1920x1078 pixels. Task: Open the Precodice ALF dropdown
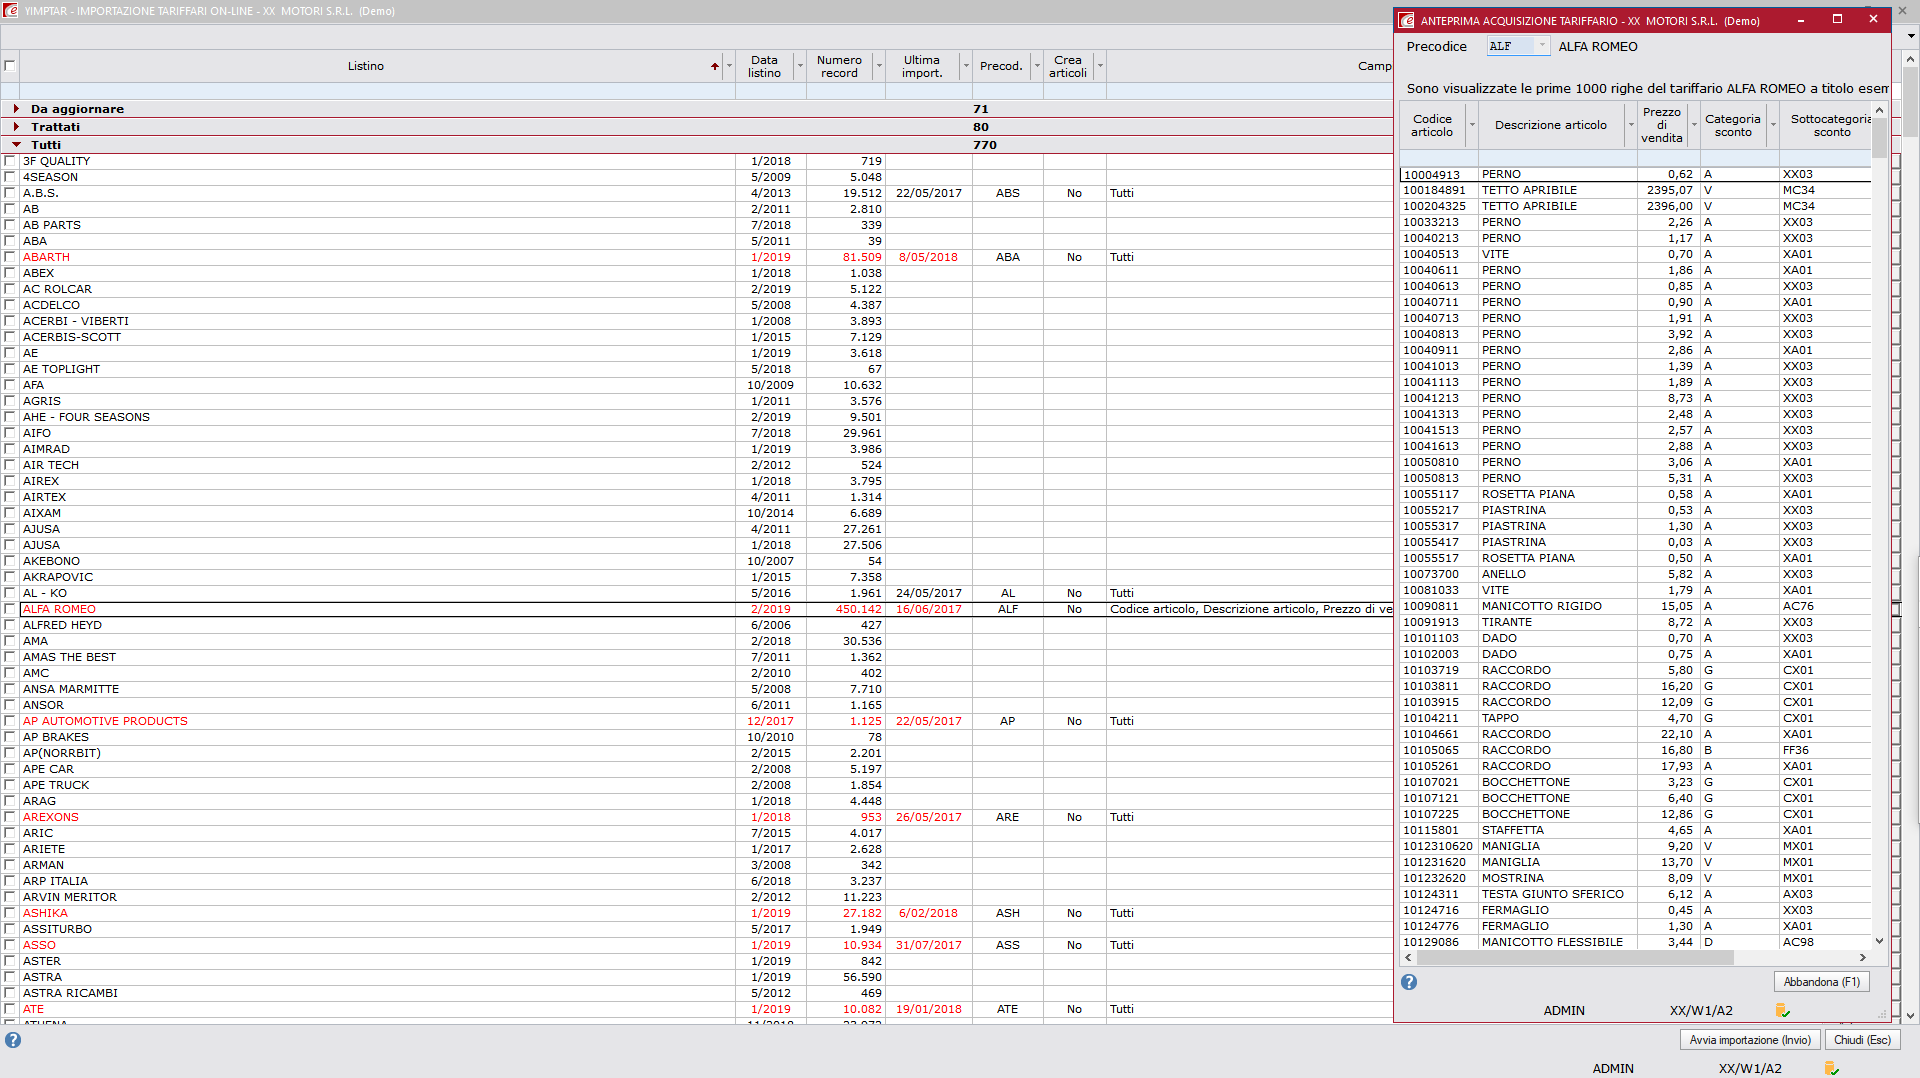pyautogui.click(x=1542, y=46)
